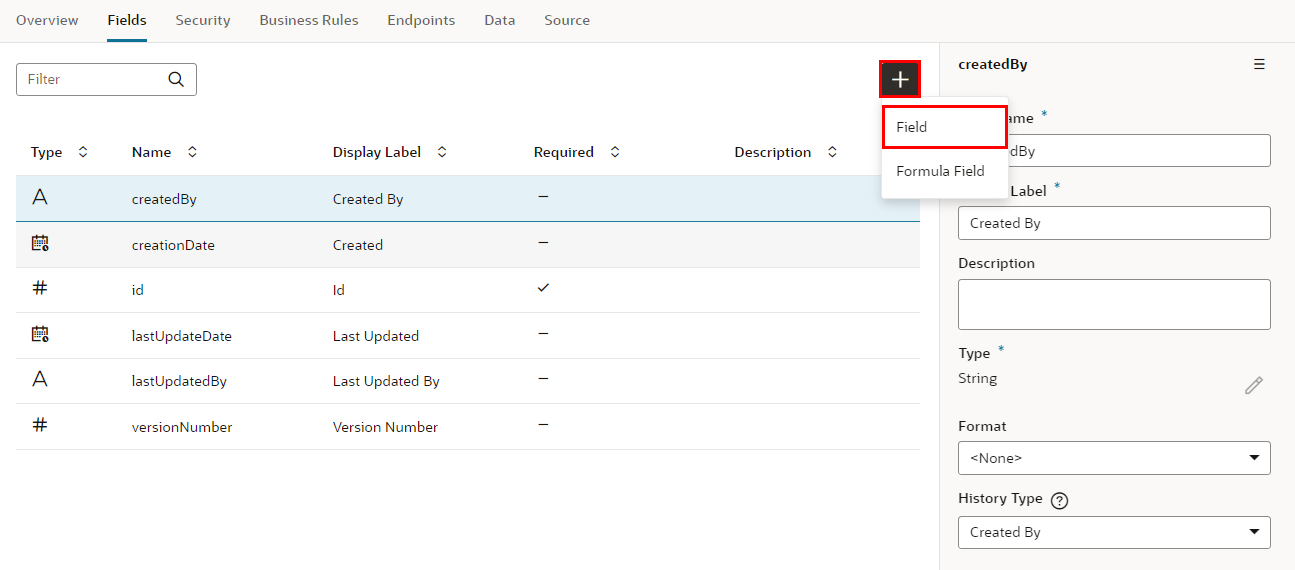The image size is (1295, 570).
Task: Switch to the Business Rules tab
Action: (309, 20)
